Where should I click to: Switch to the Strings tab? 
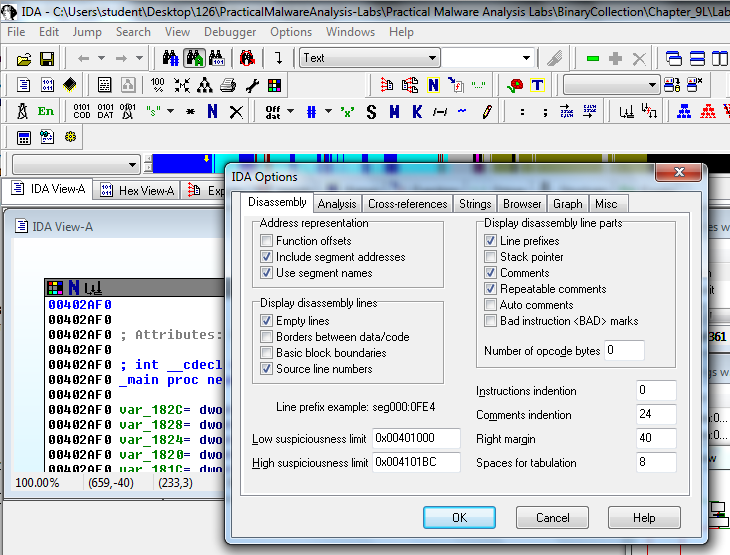click(x=475, y=204)
